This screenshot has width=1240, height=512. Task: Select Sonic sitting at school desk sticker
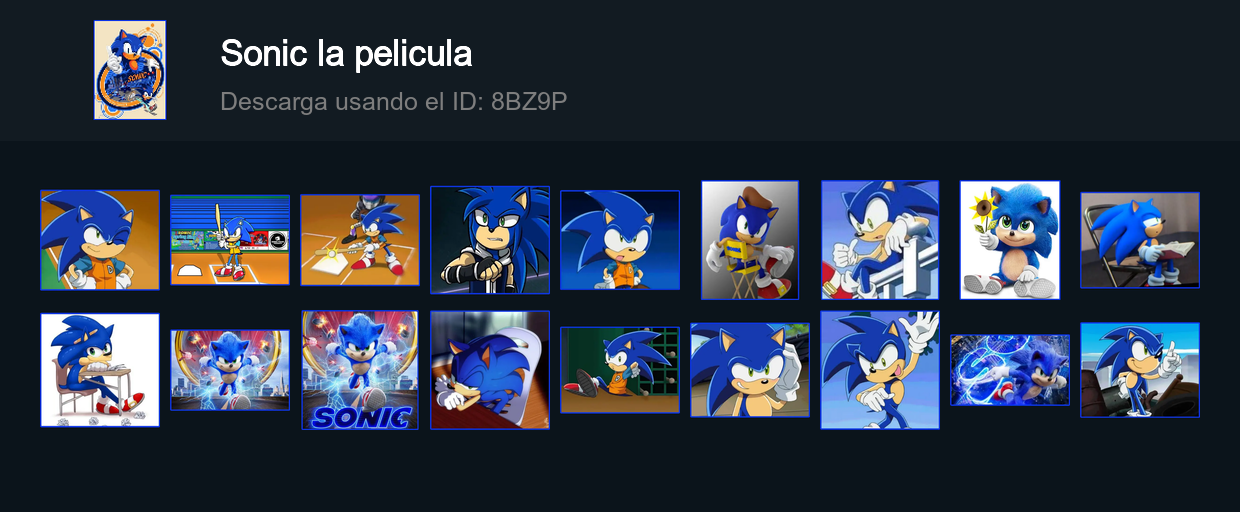(100, 370)
